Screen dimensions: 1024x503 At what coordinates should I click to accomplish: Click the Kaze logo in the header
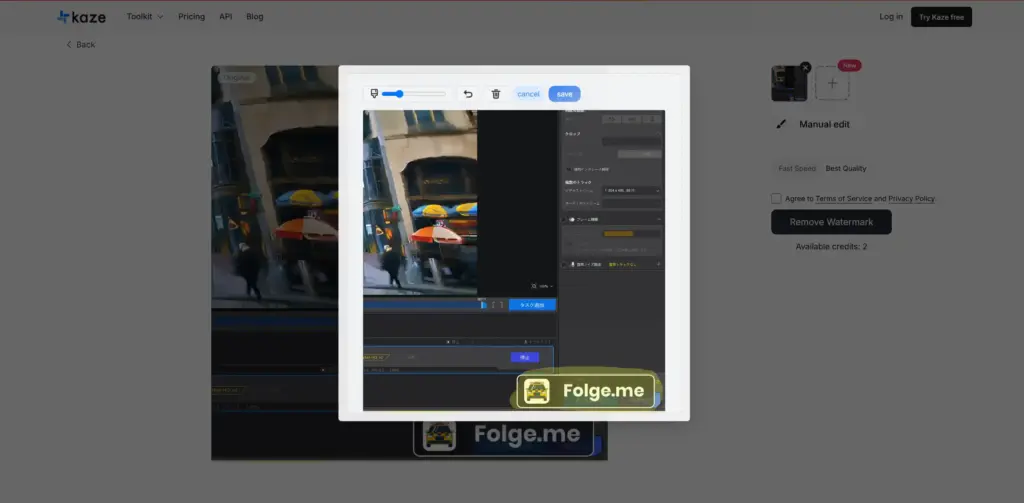tap(81, 17)
